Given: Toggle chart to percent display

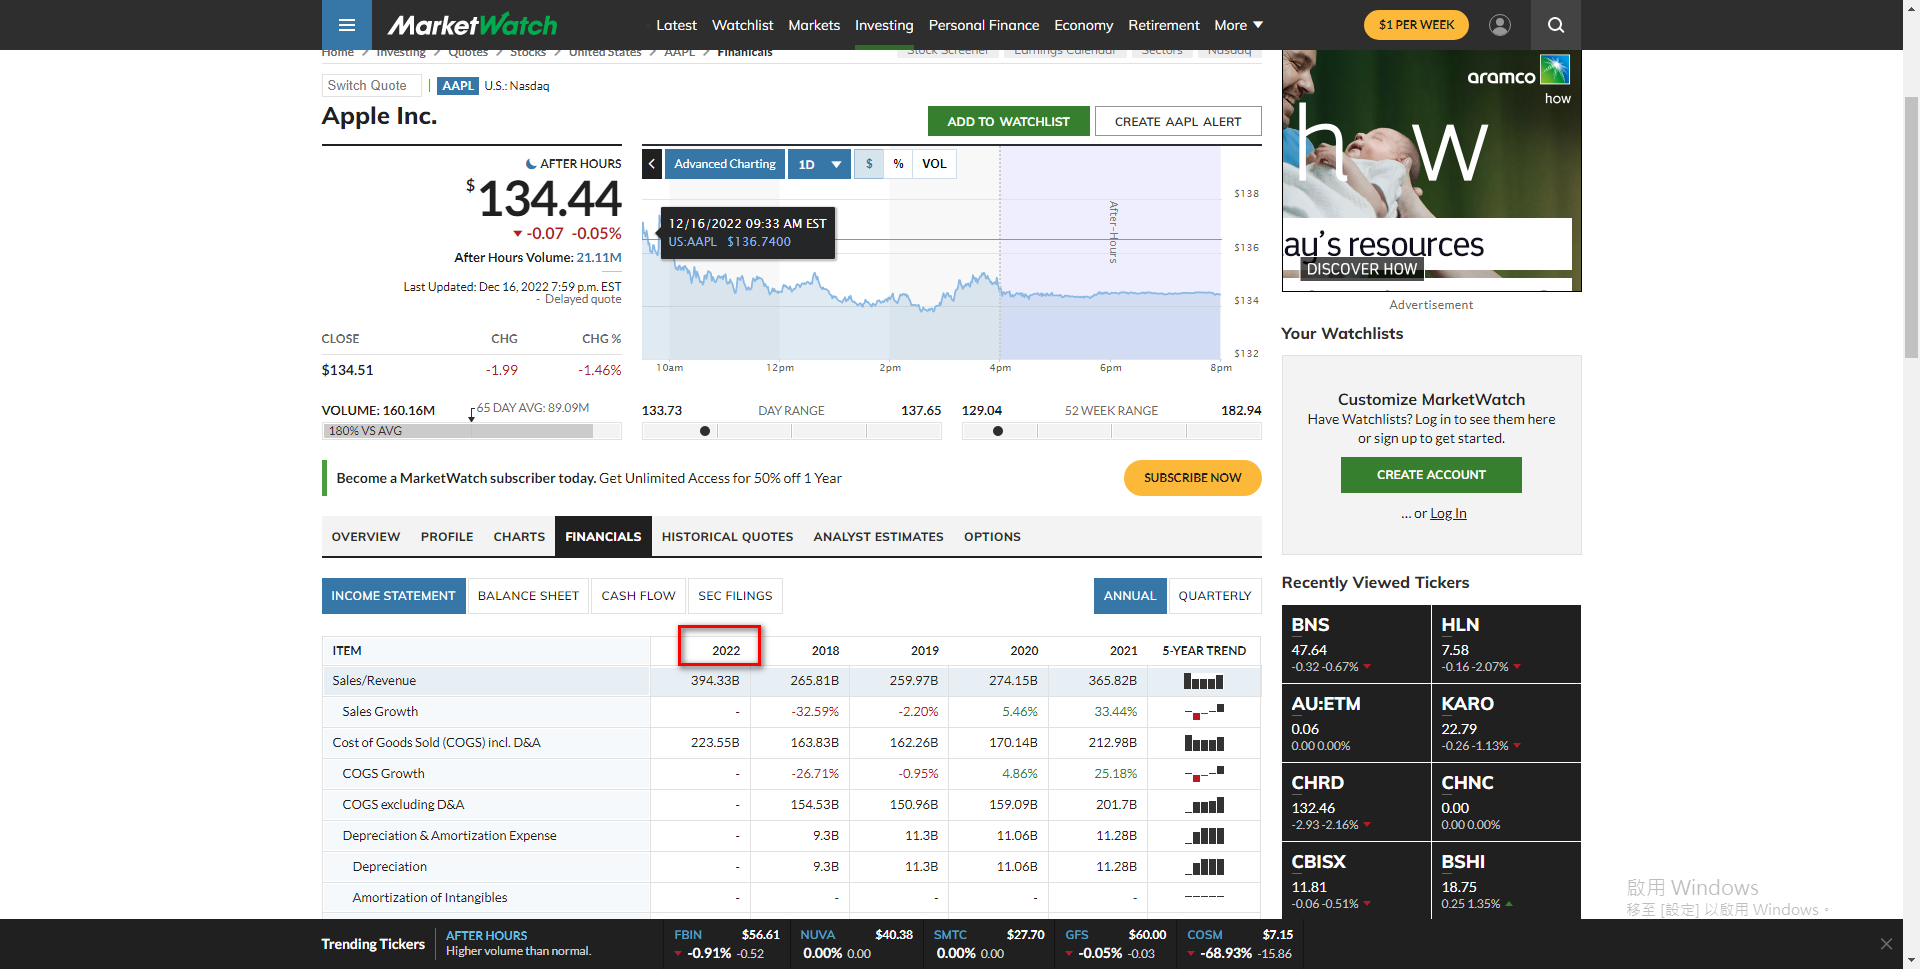Looking at the screenshot, I should point(898,164).
